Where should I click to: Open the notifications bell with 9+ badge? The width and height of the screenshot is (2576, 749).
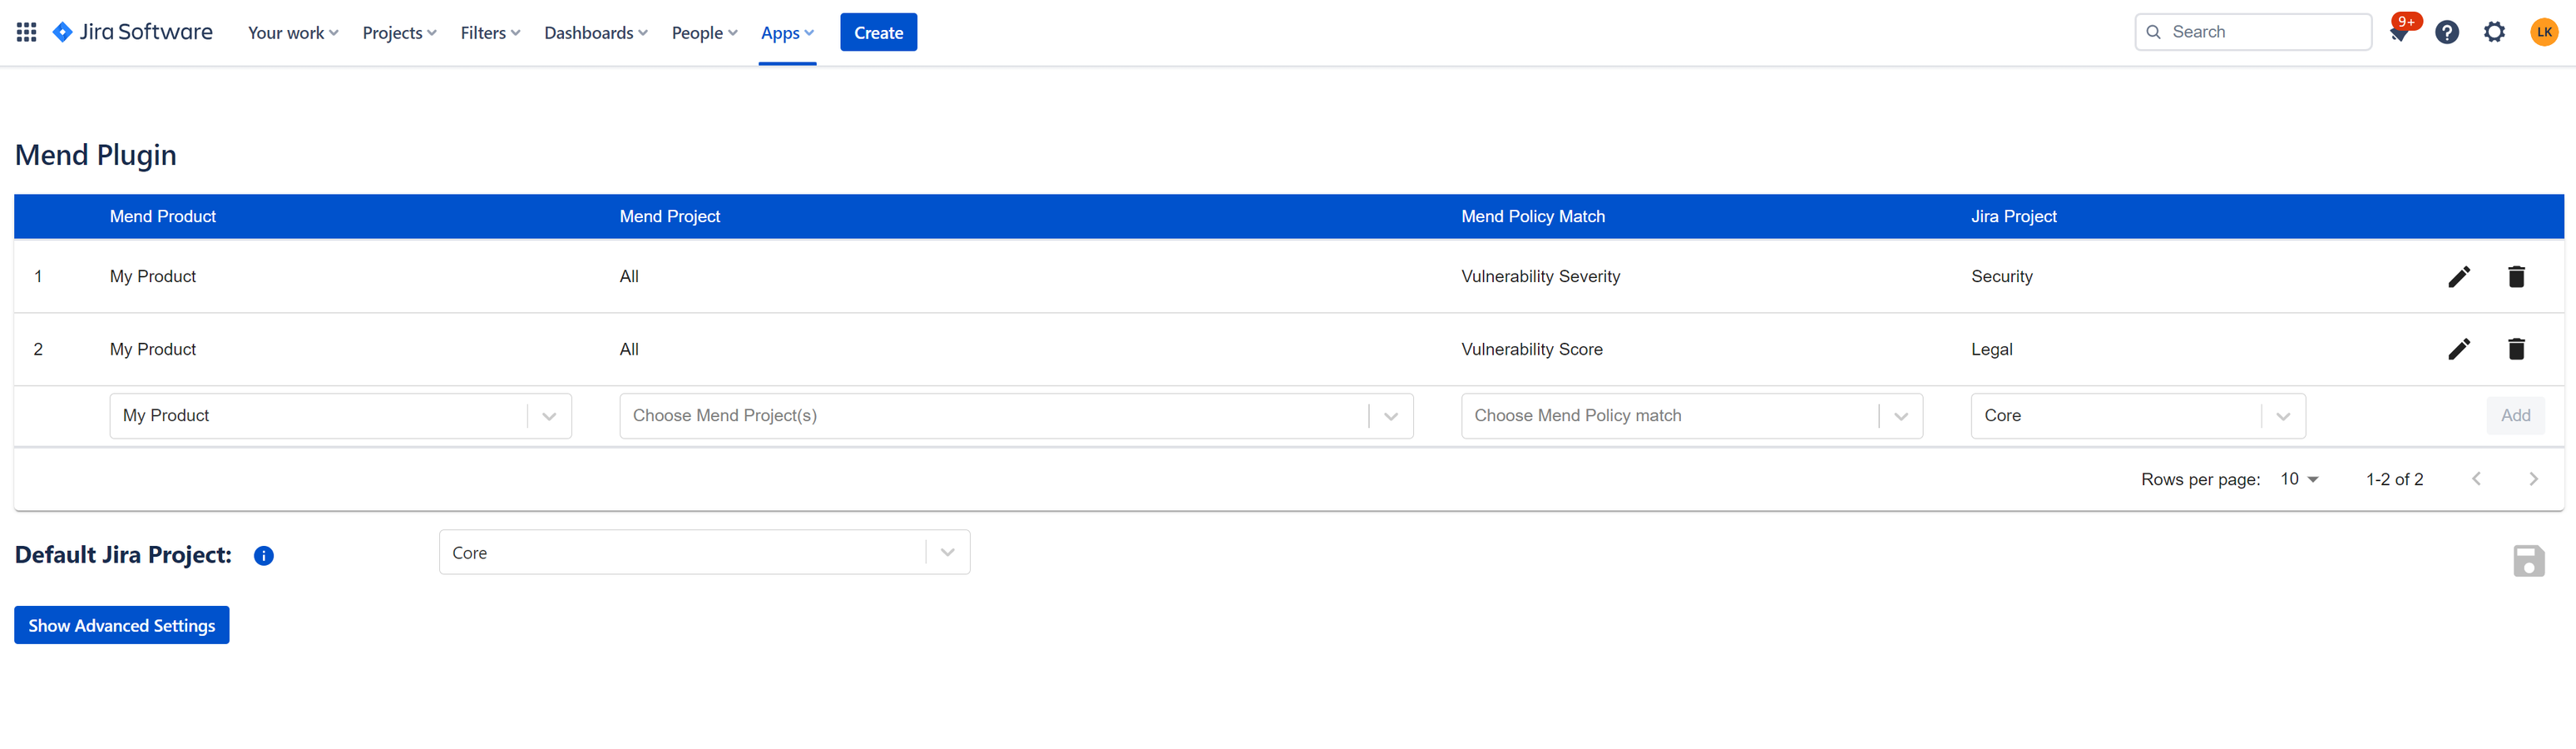click(2400, 32)
